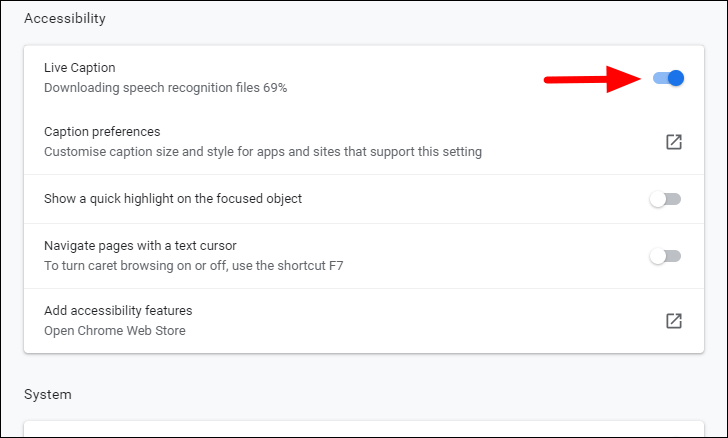
Task: Click the F7 shortcut key text
Action: [339, 266]
